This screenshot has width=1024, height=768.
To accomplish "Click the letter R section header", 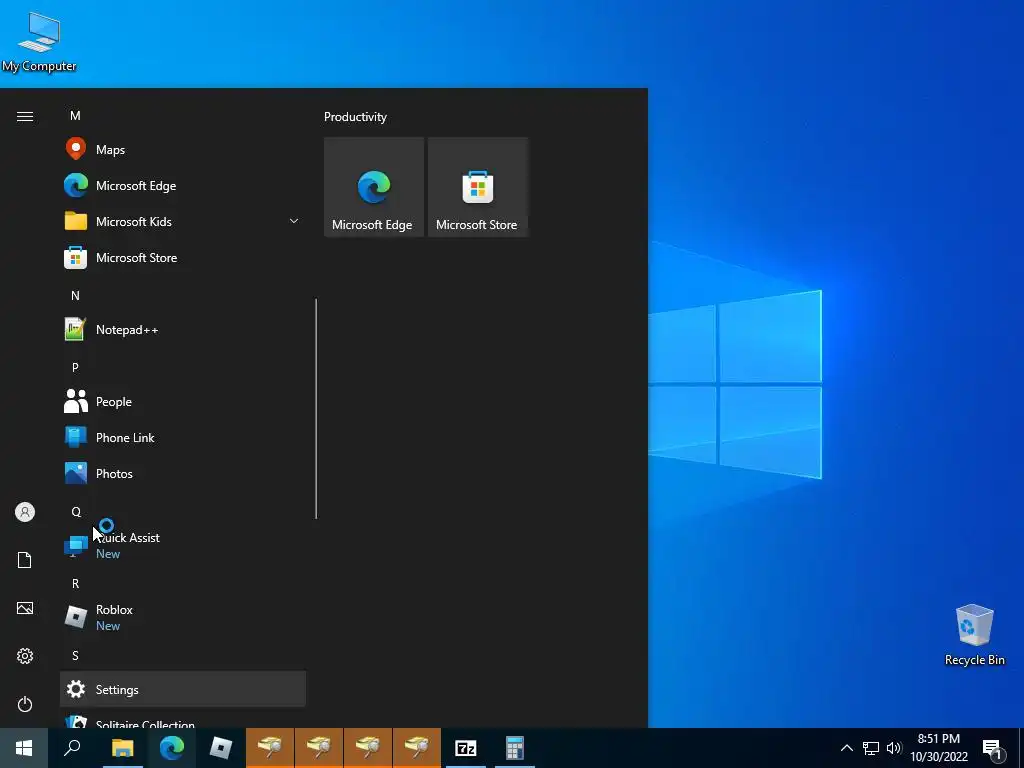I will click(x=75, y=584).
